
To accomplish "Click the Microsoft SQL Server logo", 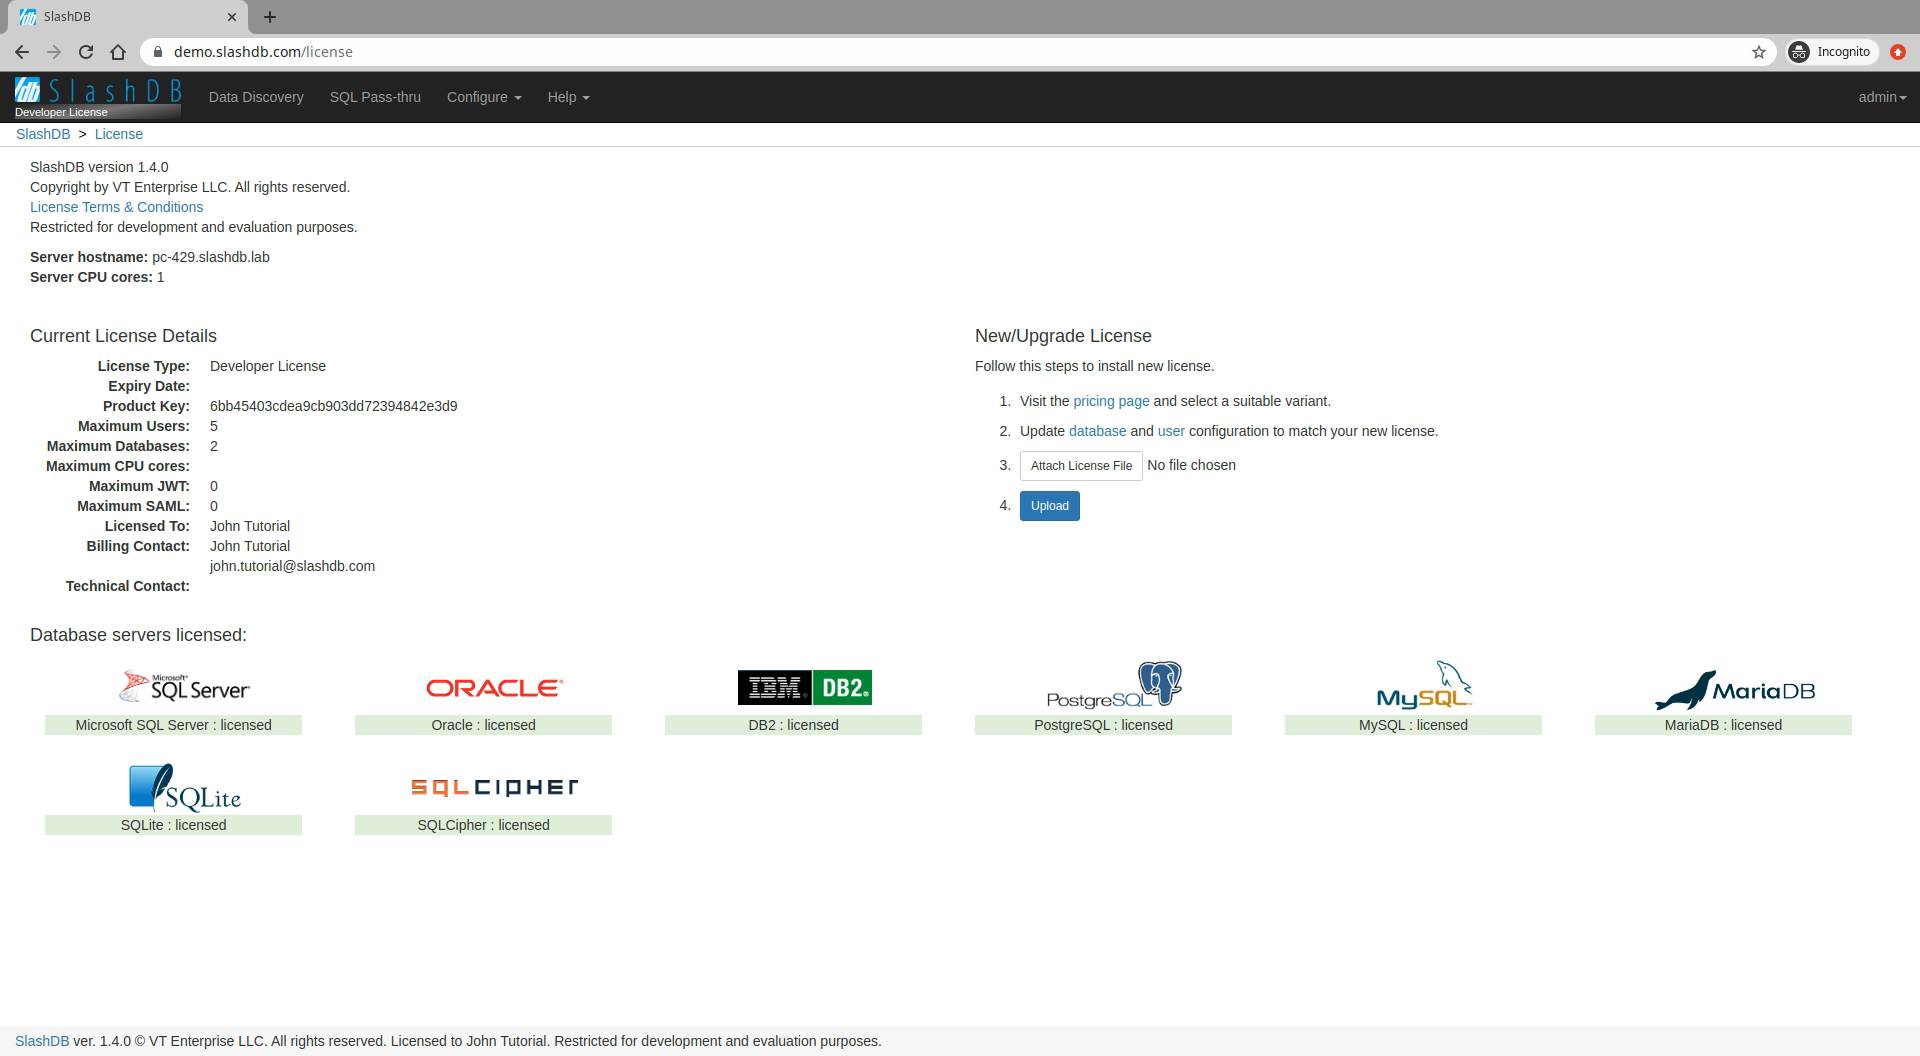I will point(185,687).
